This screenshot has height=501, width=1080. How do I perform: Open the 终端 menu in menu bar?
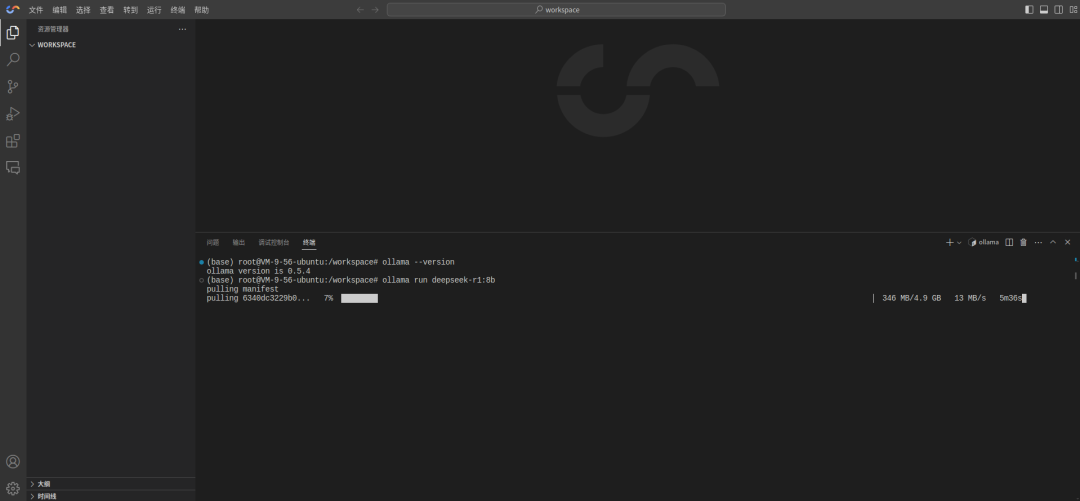click(178, 10)
